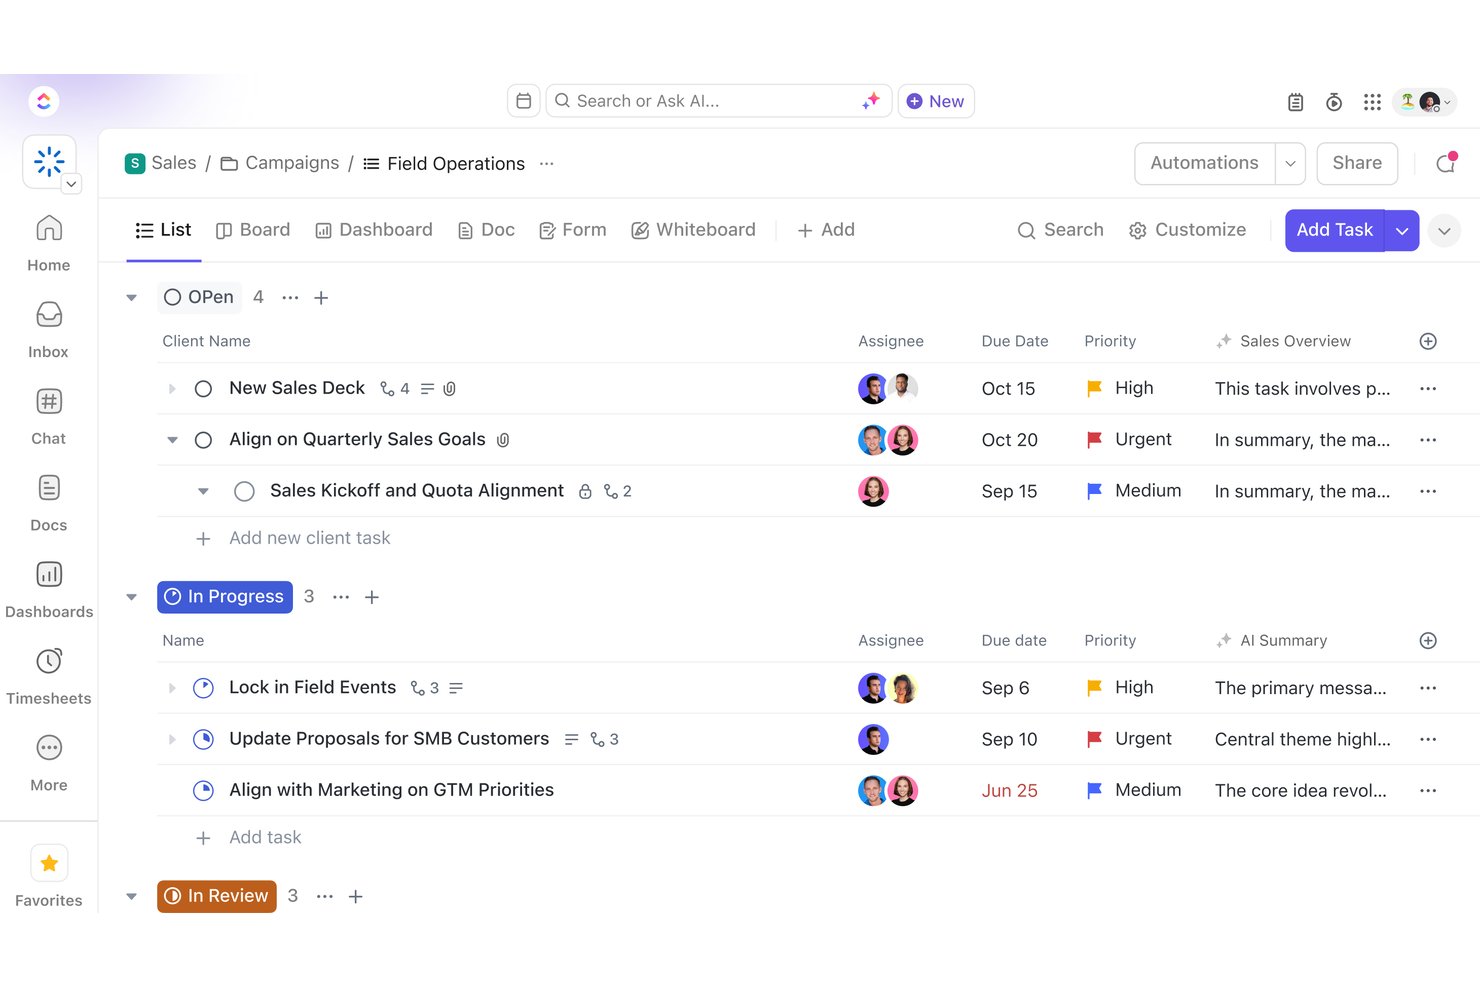Open the Add Task dropdown arrow
1480x987 pixels.
click(x=1402, y=230)
